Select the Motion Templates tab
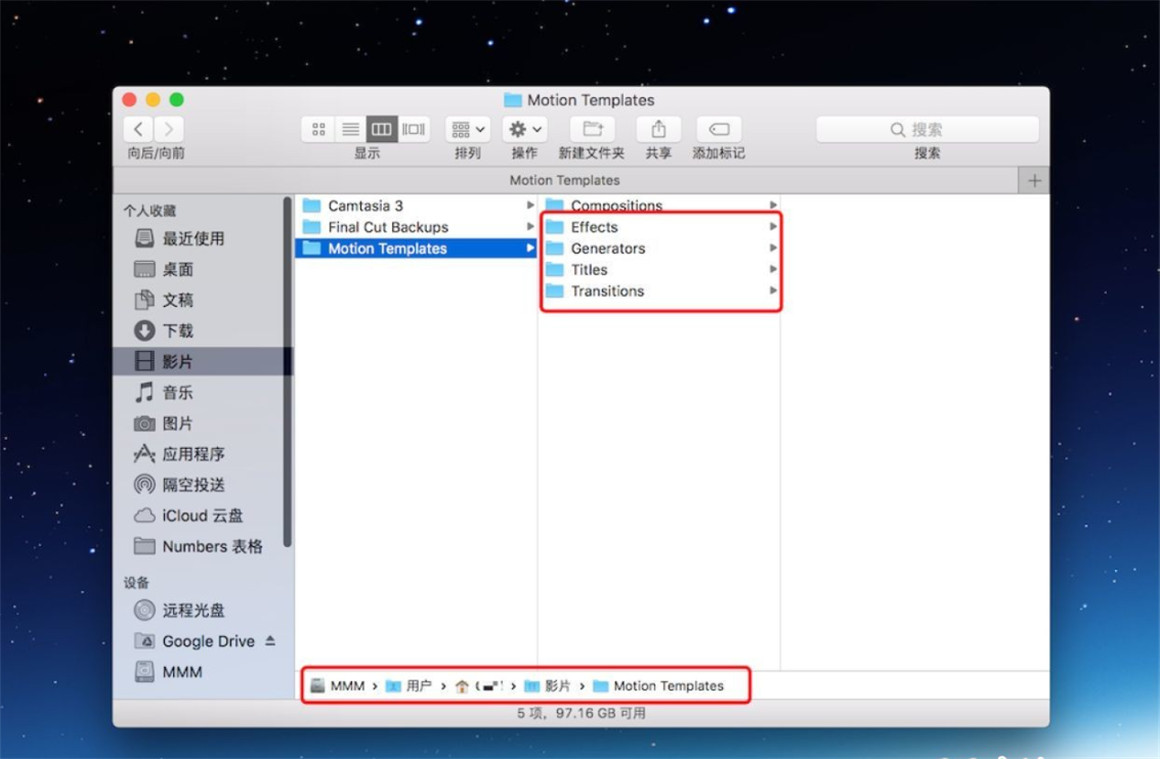This screenshot has width=1160, height=759. (565, 180)
